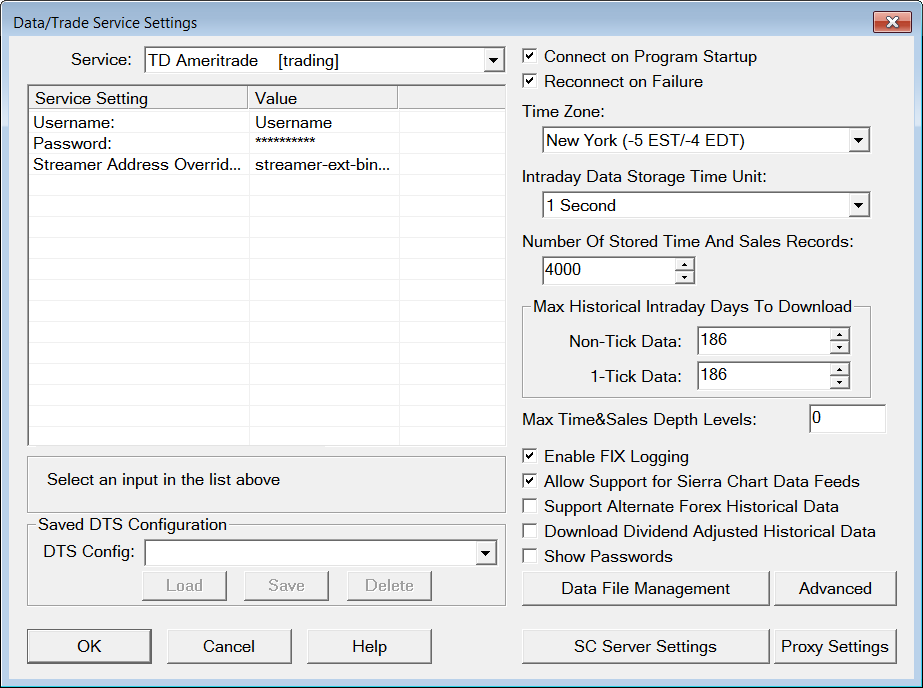The height and width of the screenshot is (688, 923).
Task: Open SC Server Settings
Action: pyautogui.click(x=645, y=646)
